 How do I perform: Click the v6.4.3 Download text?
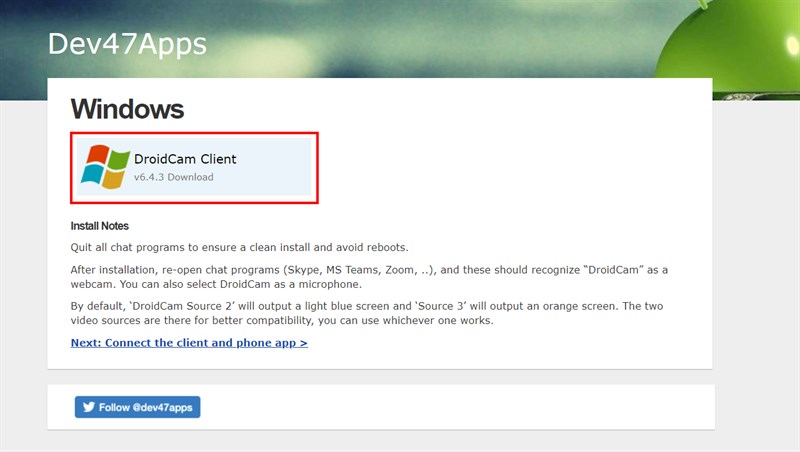(x=173, y=177)
